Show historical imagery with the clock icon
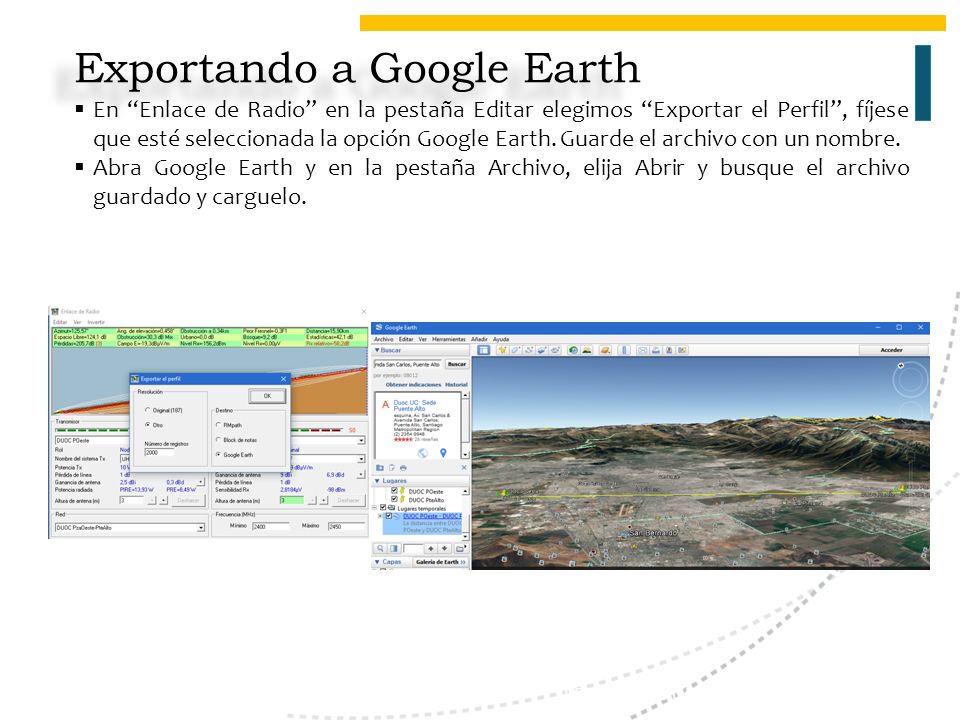 pos(573,350)
